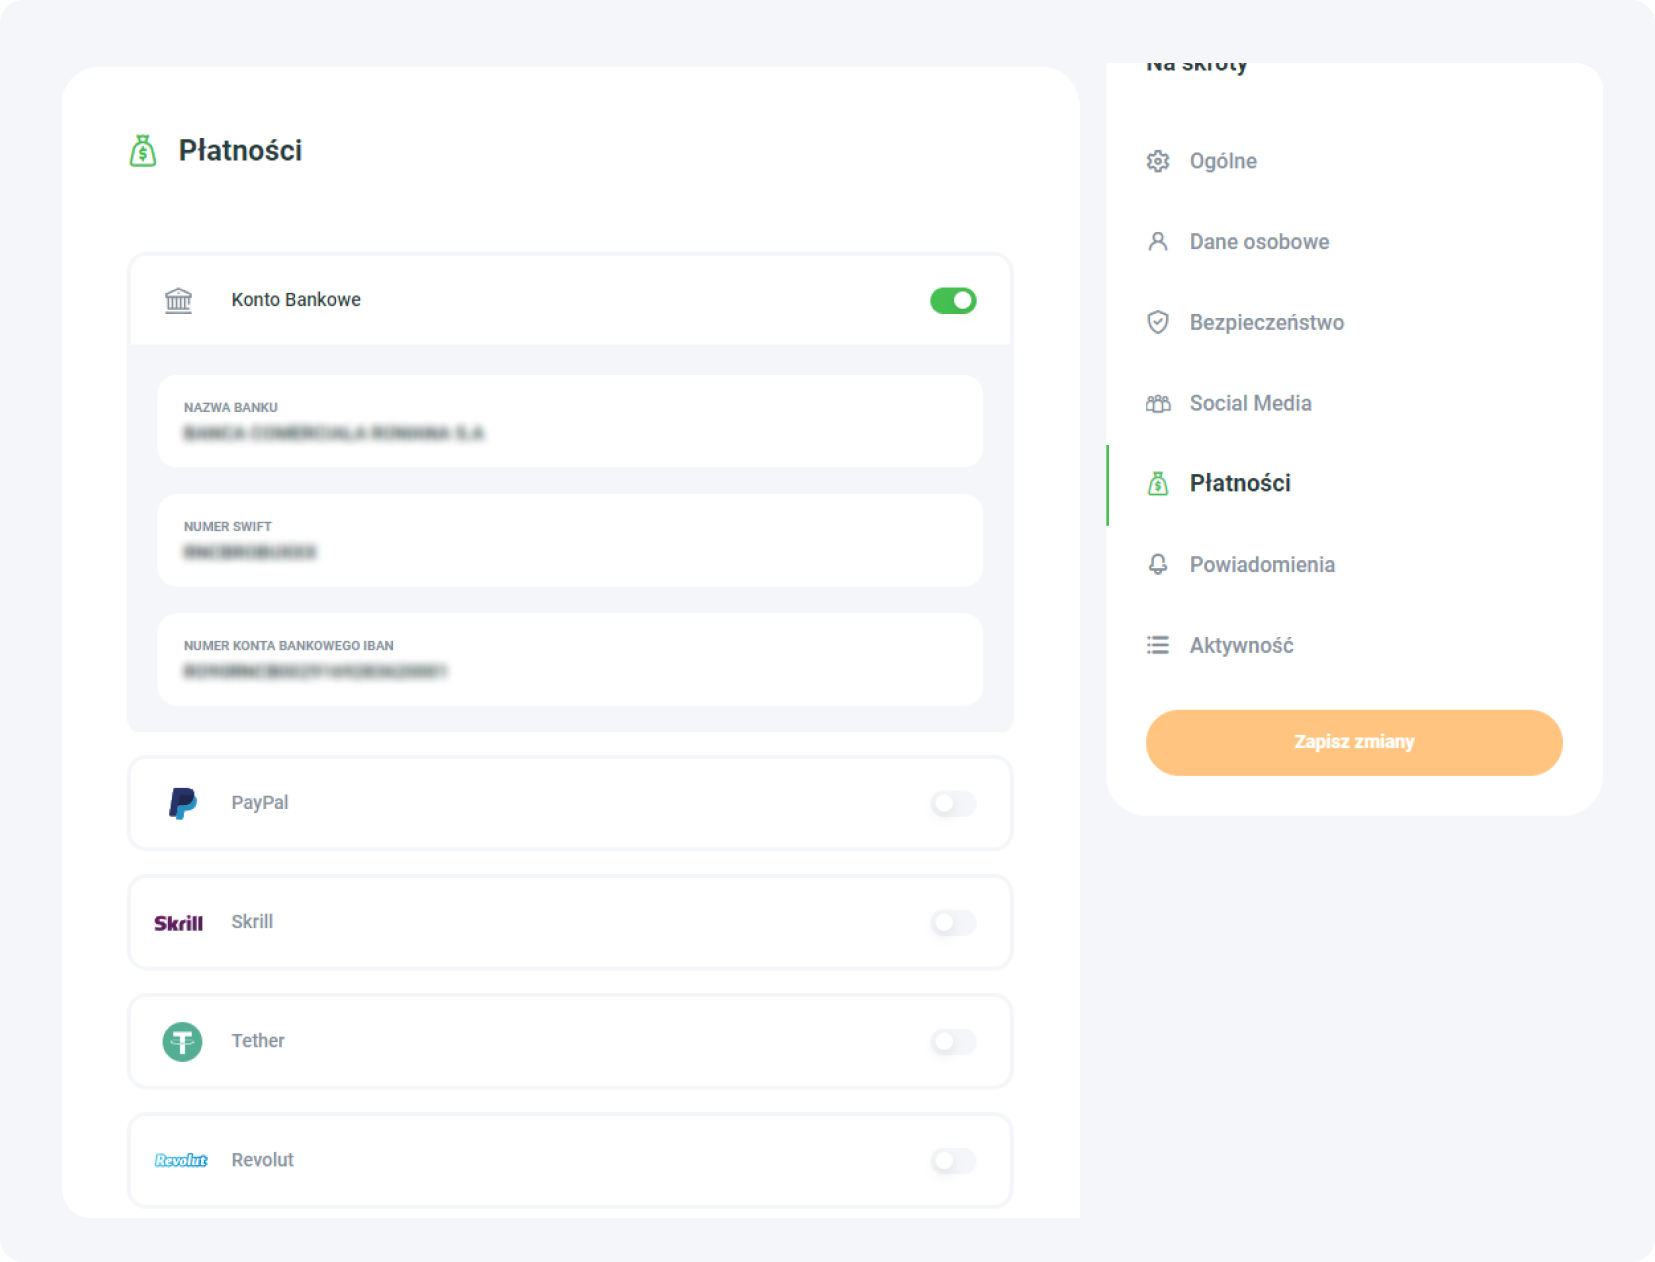The image size is (1655, 1262).
Task: Switch on the Revolut toggle
Action: [953, 1161]
